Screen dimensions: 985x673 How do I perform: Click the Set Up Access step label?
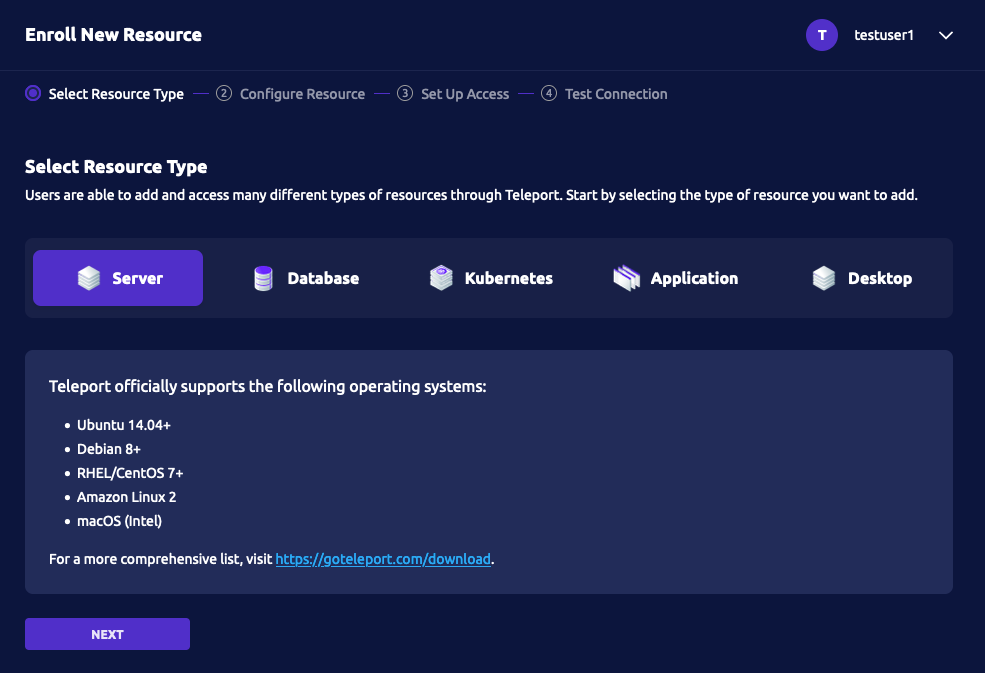465,94
